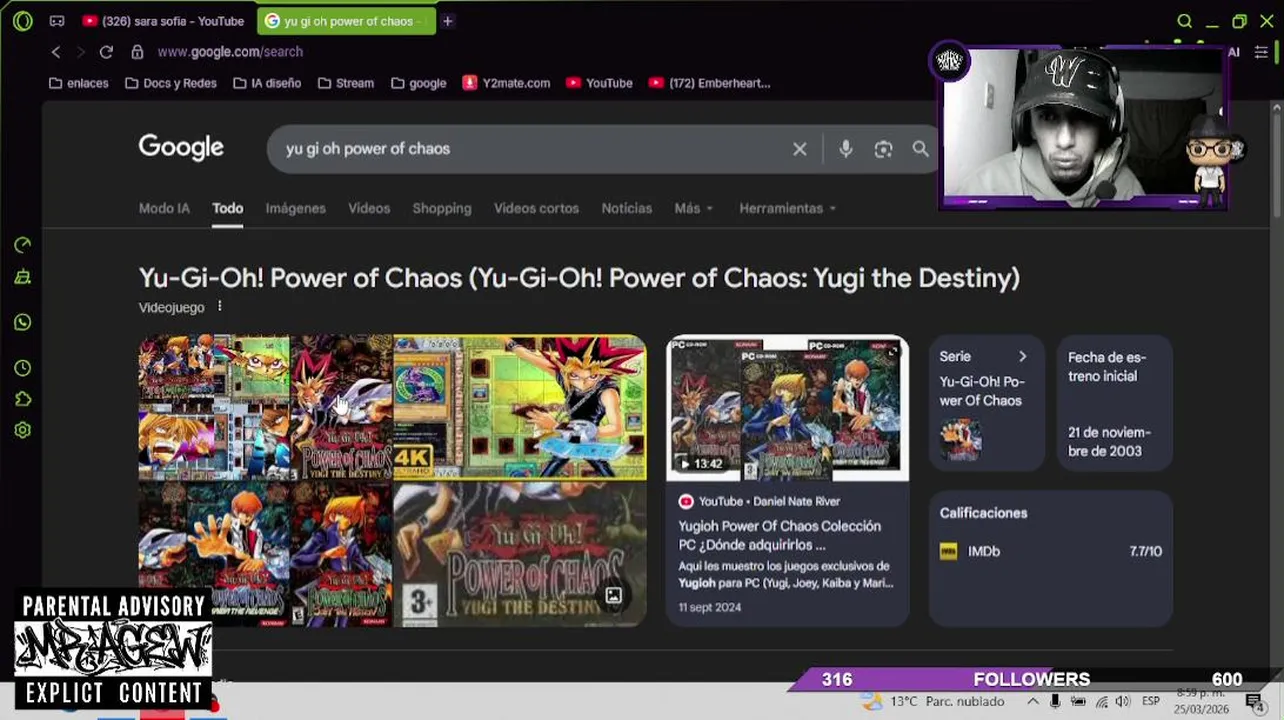
Task: Click the Google logo
Action: point(181,148)
